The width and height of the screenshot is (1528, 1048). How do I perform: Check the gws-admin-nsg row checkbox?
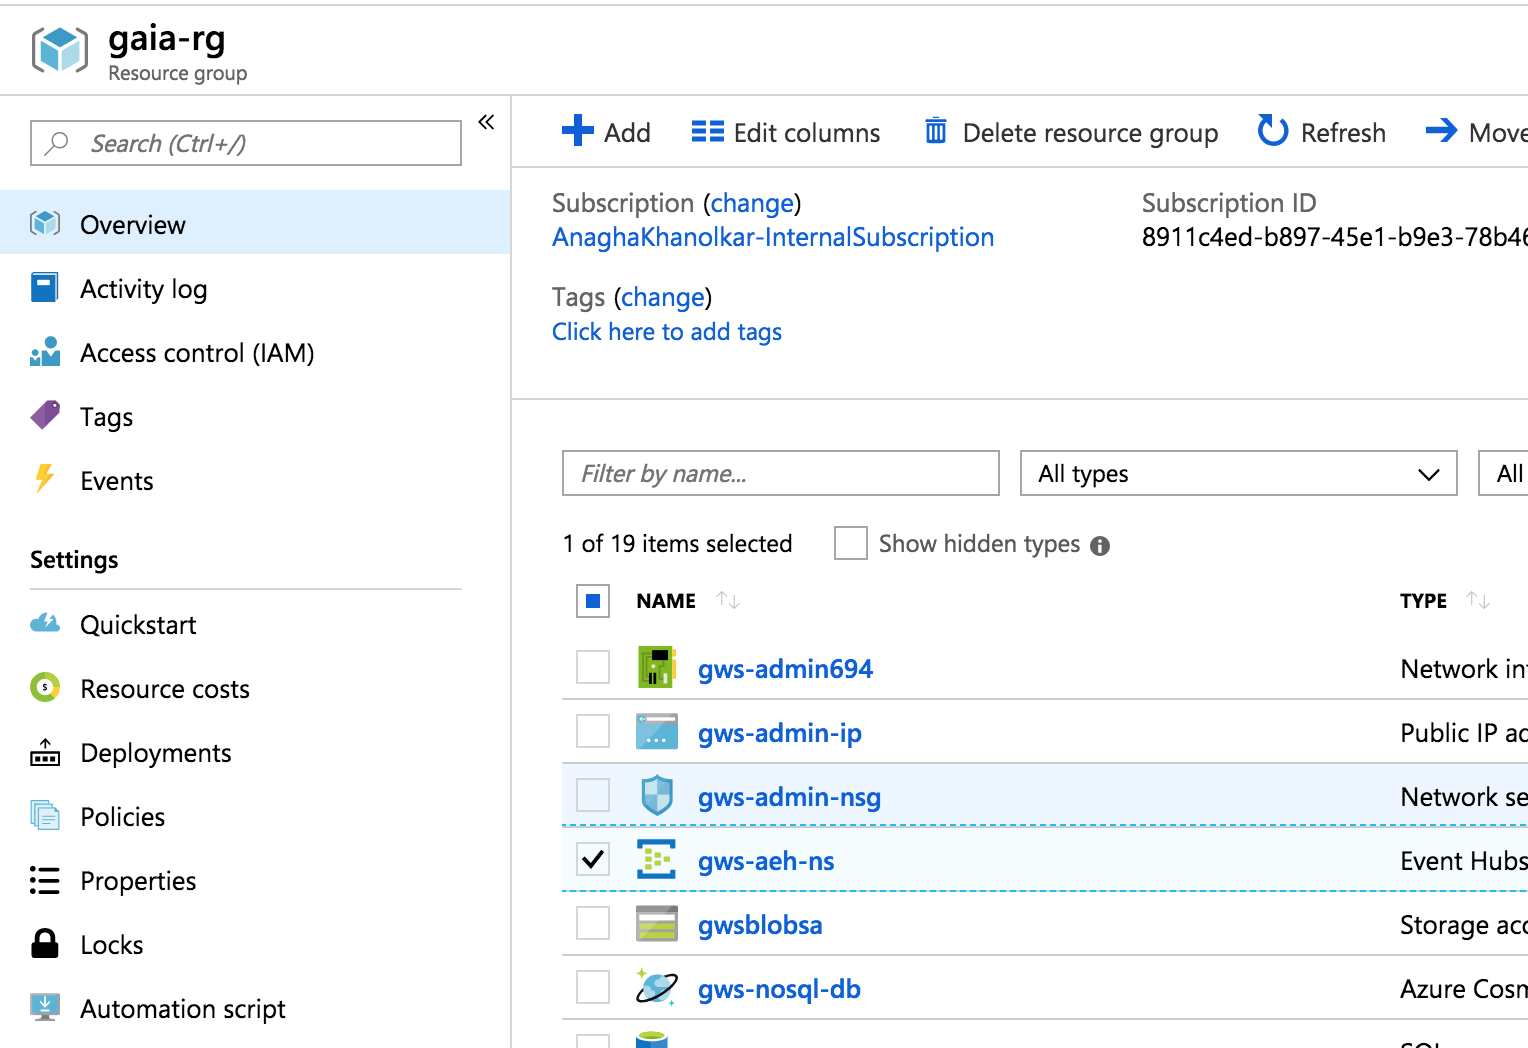pyautogui.click(x=593, y=795)
